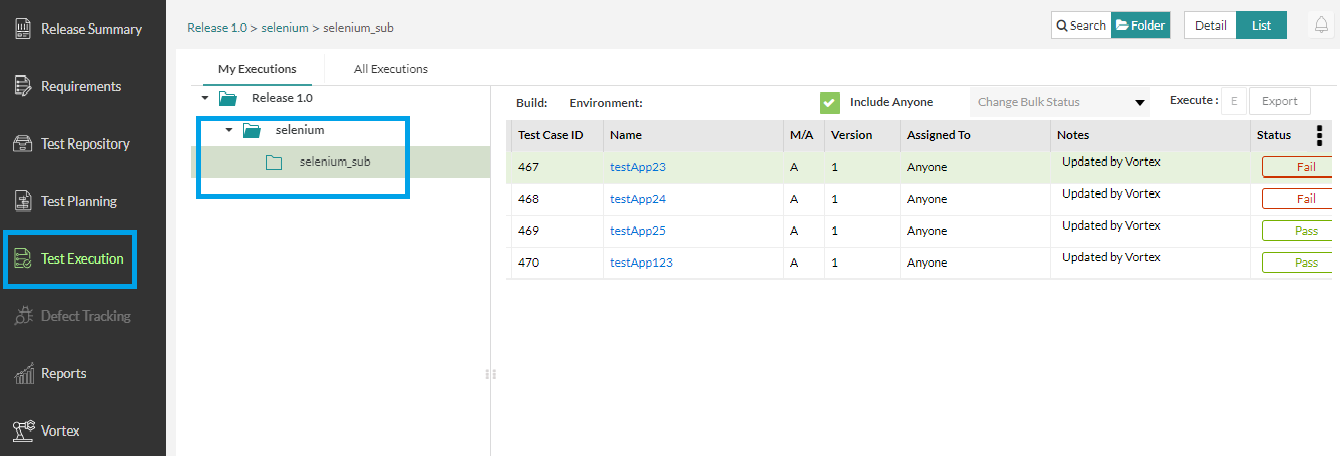
Task: Switch to the All Executions tab
Action: pyautogui.click(x=390, y=69)
